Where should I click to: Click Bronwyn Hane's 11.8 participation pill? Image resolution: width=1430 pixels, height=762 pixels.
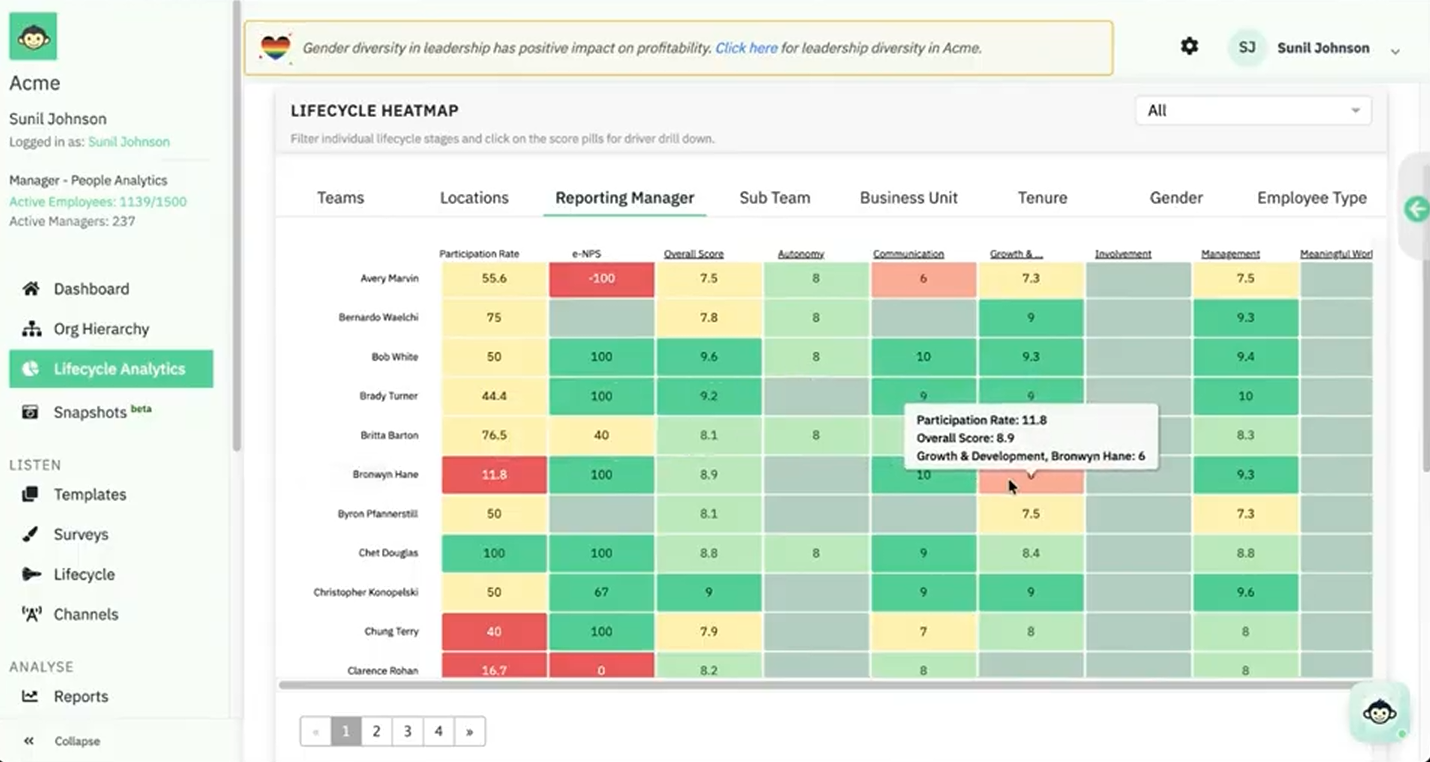[x=494, y=475]
